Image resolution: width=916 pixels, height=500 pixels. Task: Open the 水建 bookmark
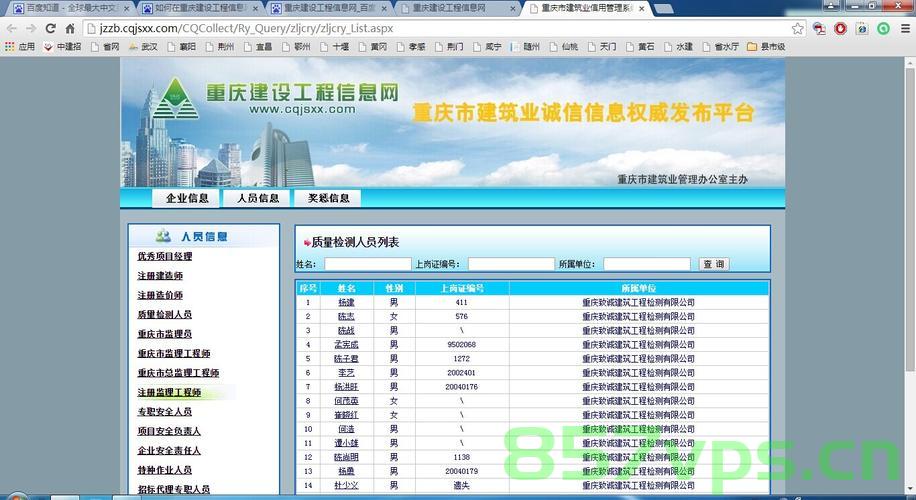pyautogui.click(x=678, y=47)
